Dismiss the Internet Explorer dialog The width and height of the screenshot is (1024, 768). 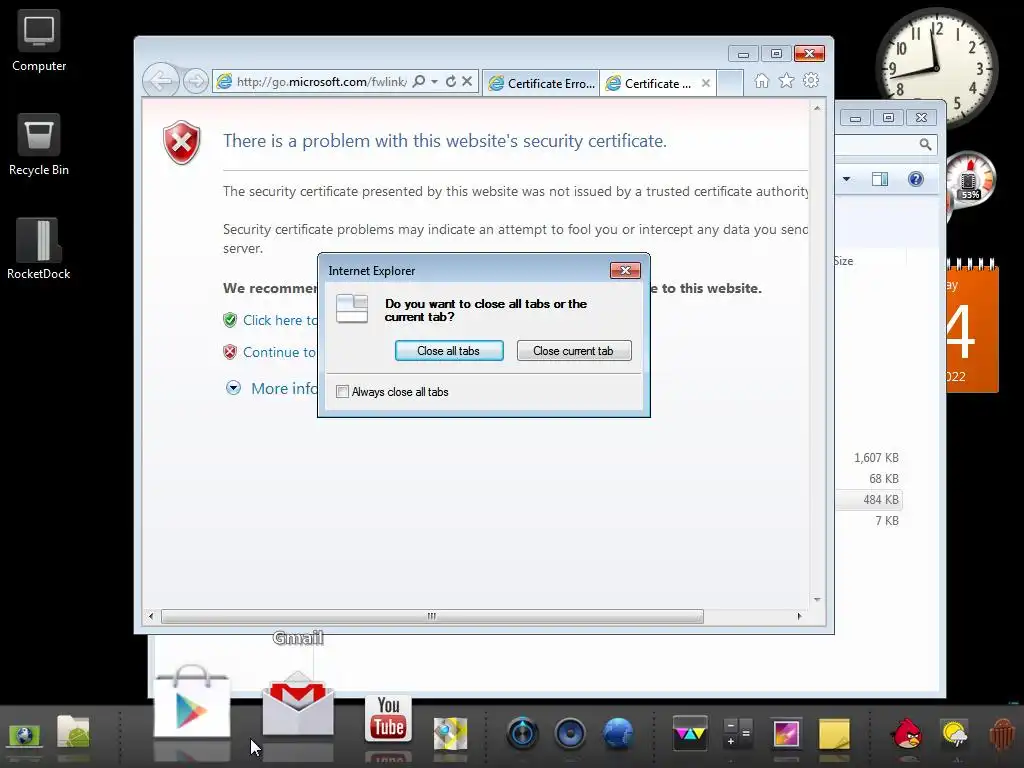point(625,270)
